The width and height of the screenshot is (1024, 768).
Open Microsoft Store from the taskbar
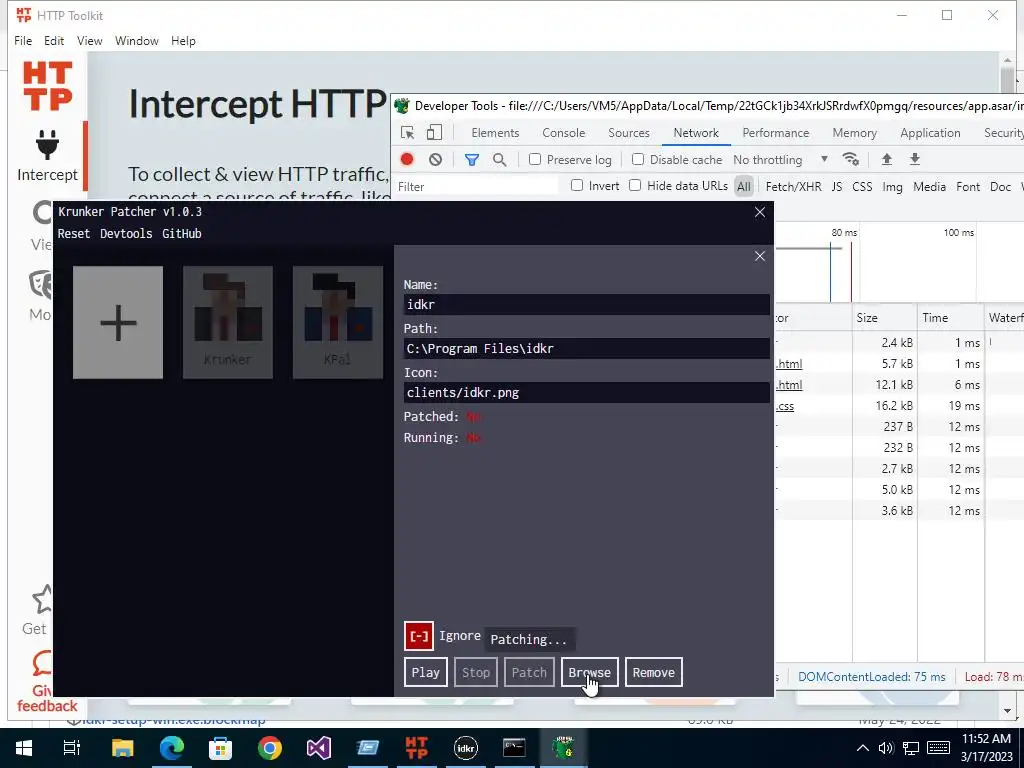221,748
